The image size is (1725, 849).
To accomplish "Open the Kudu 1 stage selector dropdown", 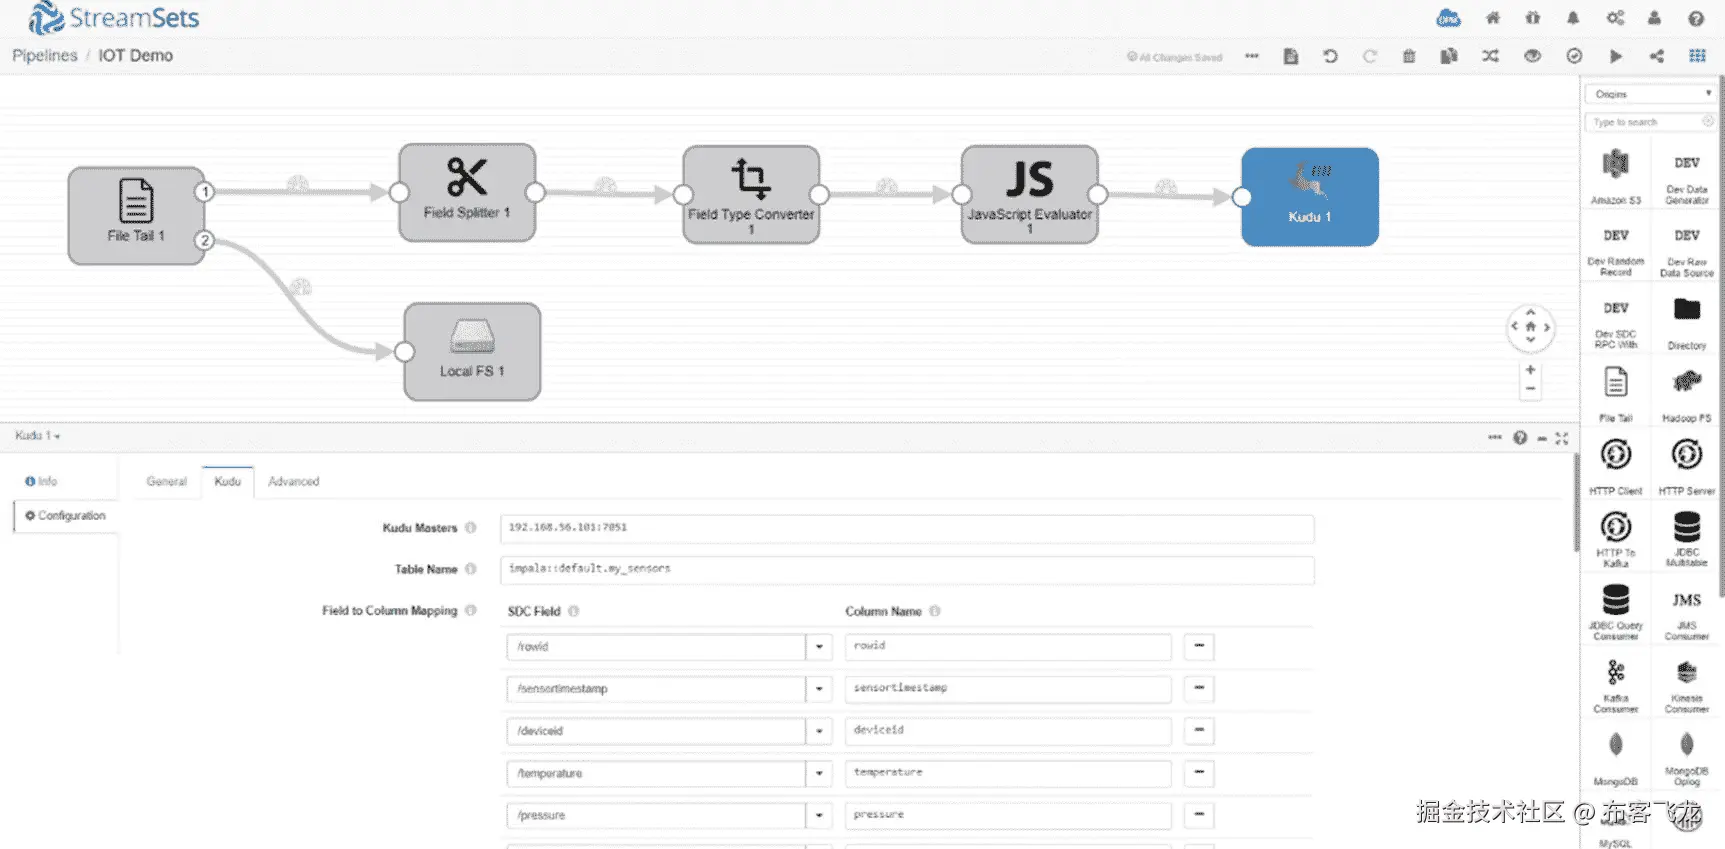I will pyautogui.click(x=38, y=436).
